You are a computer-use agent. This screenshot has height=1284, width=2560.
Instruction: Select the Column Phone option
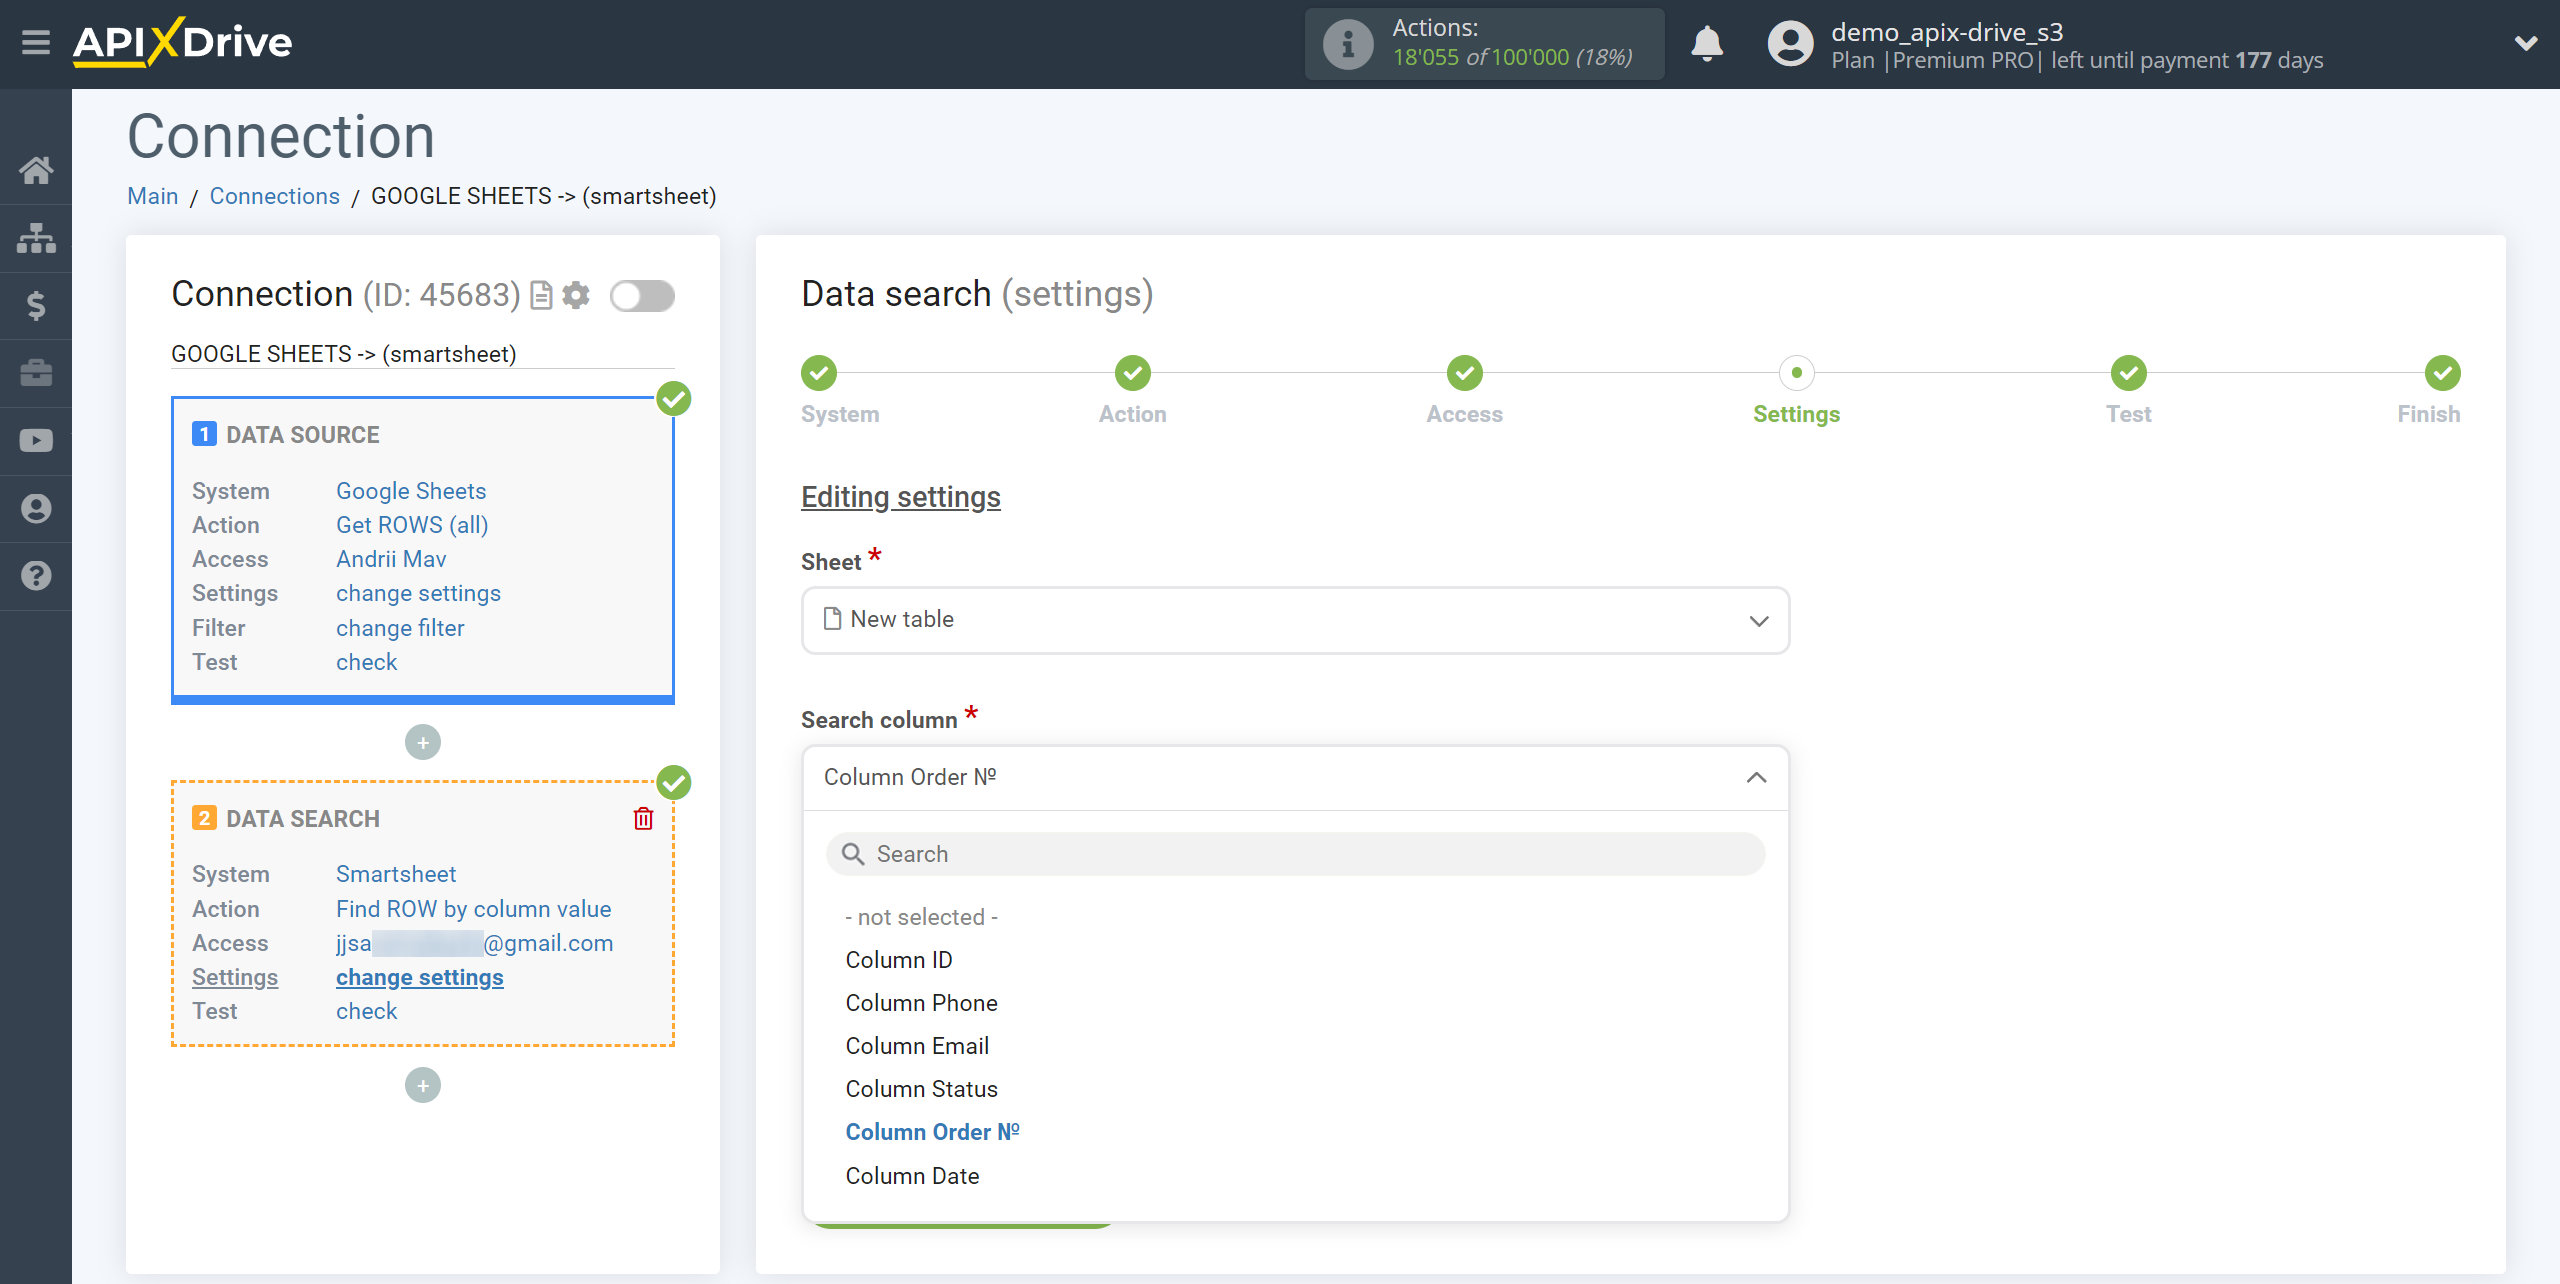pos(921,1003)
